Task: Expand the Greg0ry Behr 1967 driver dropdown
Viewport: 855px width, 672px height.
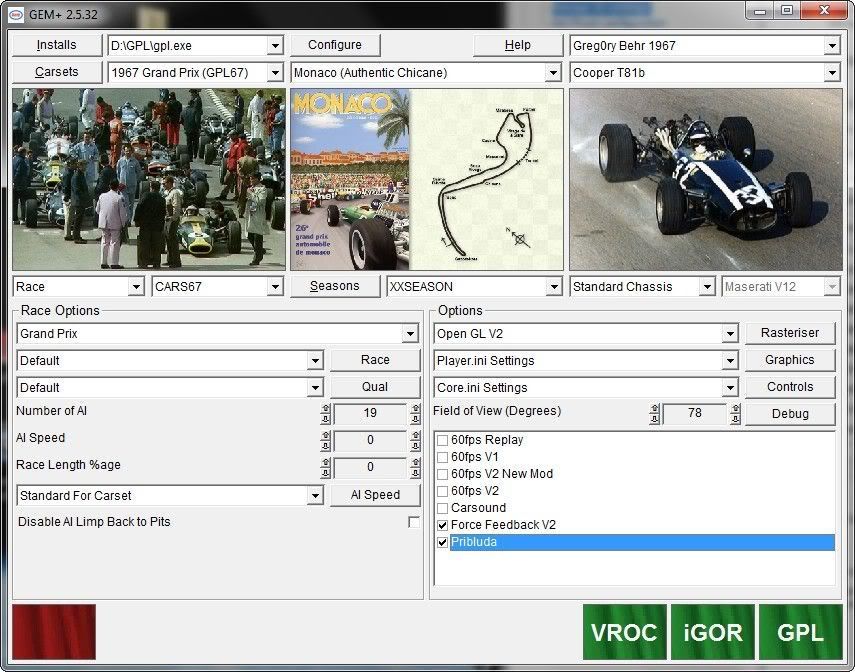Action: (x=832, y=46)
